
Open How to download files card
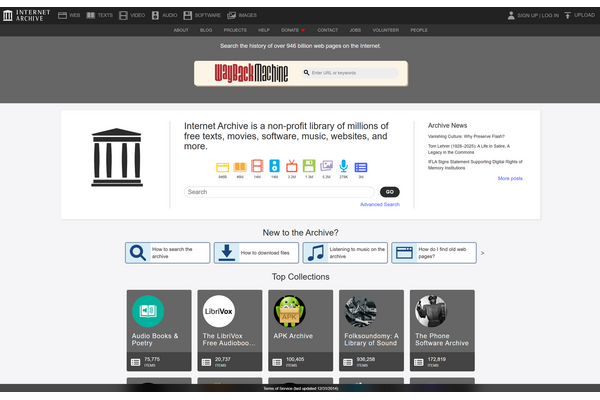[256, 253]
